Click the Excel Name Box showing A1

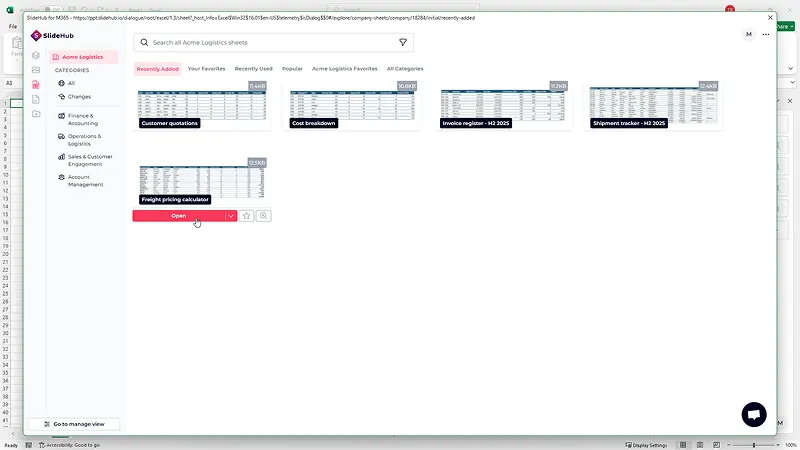point(11,83)
